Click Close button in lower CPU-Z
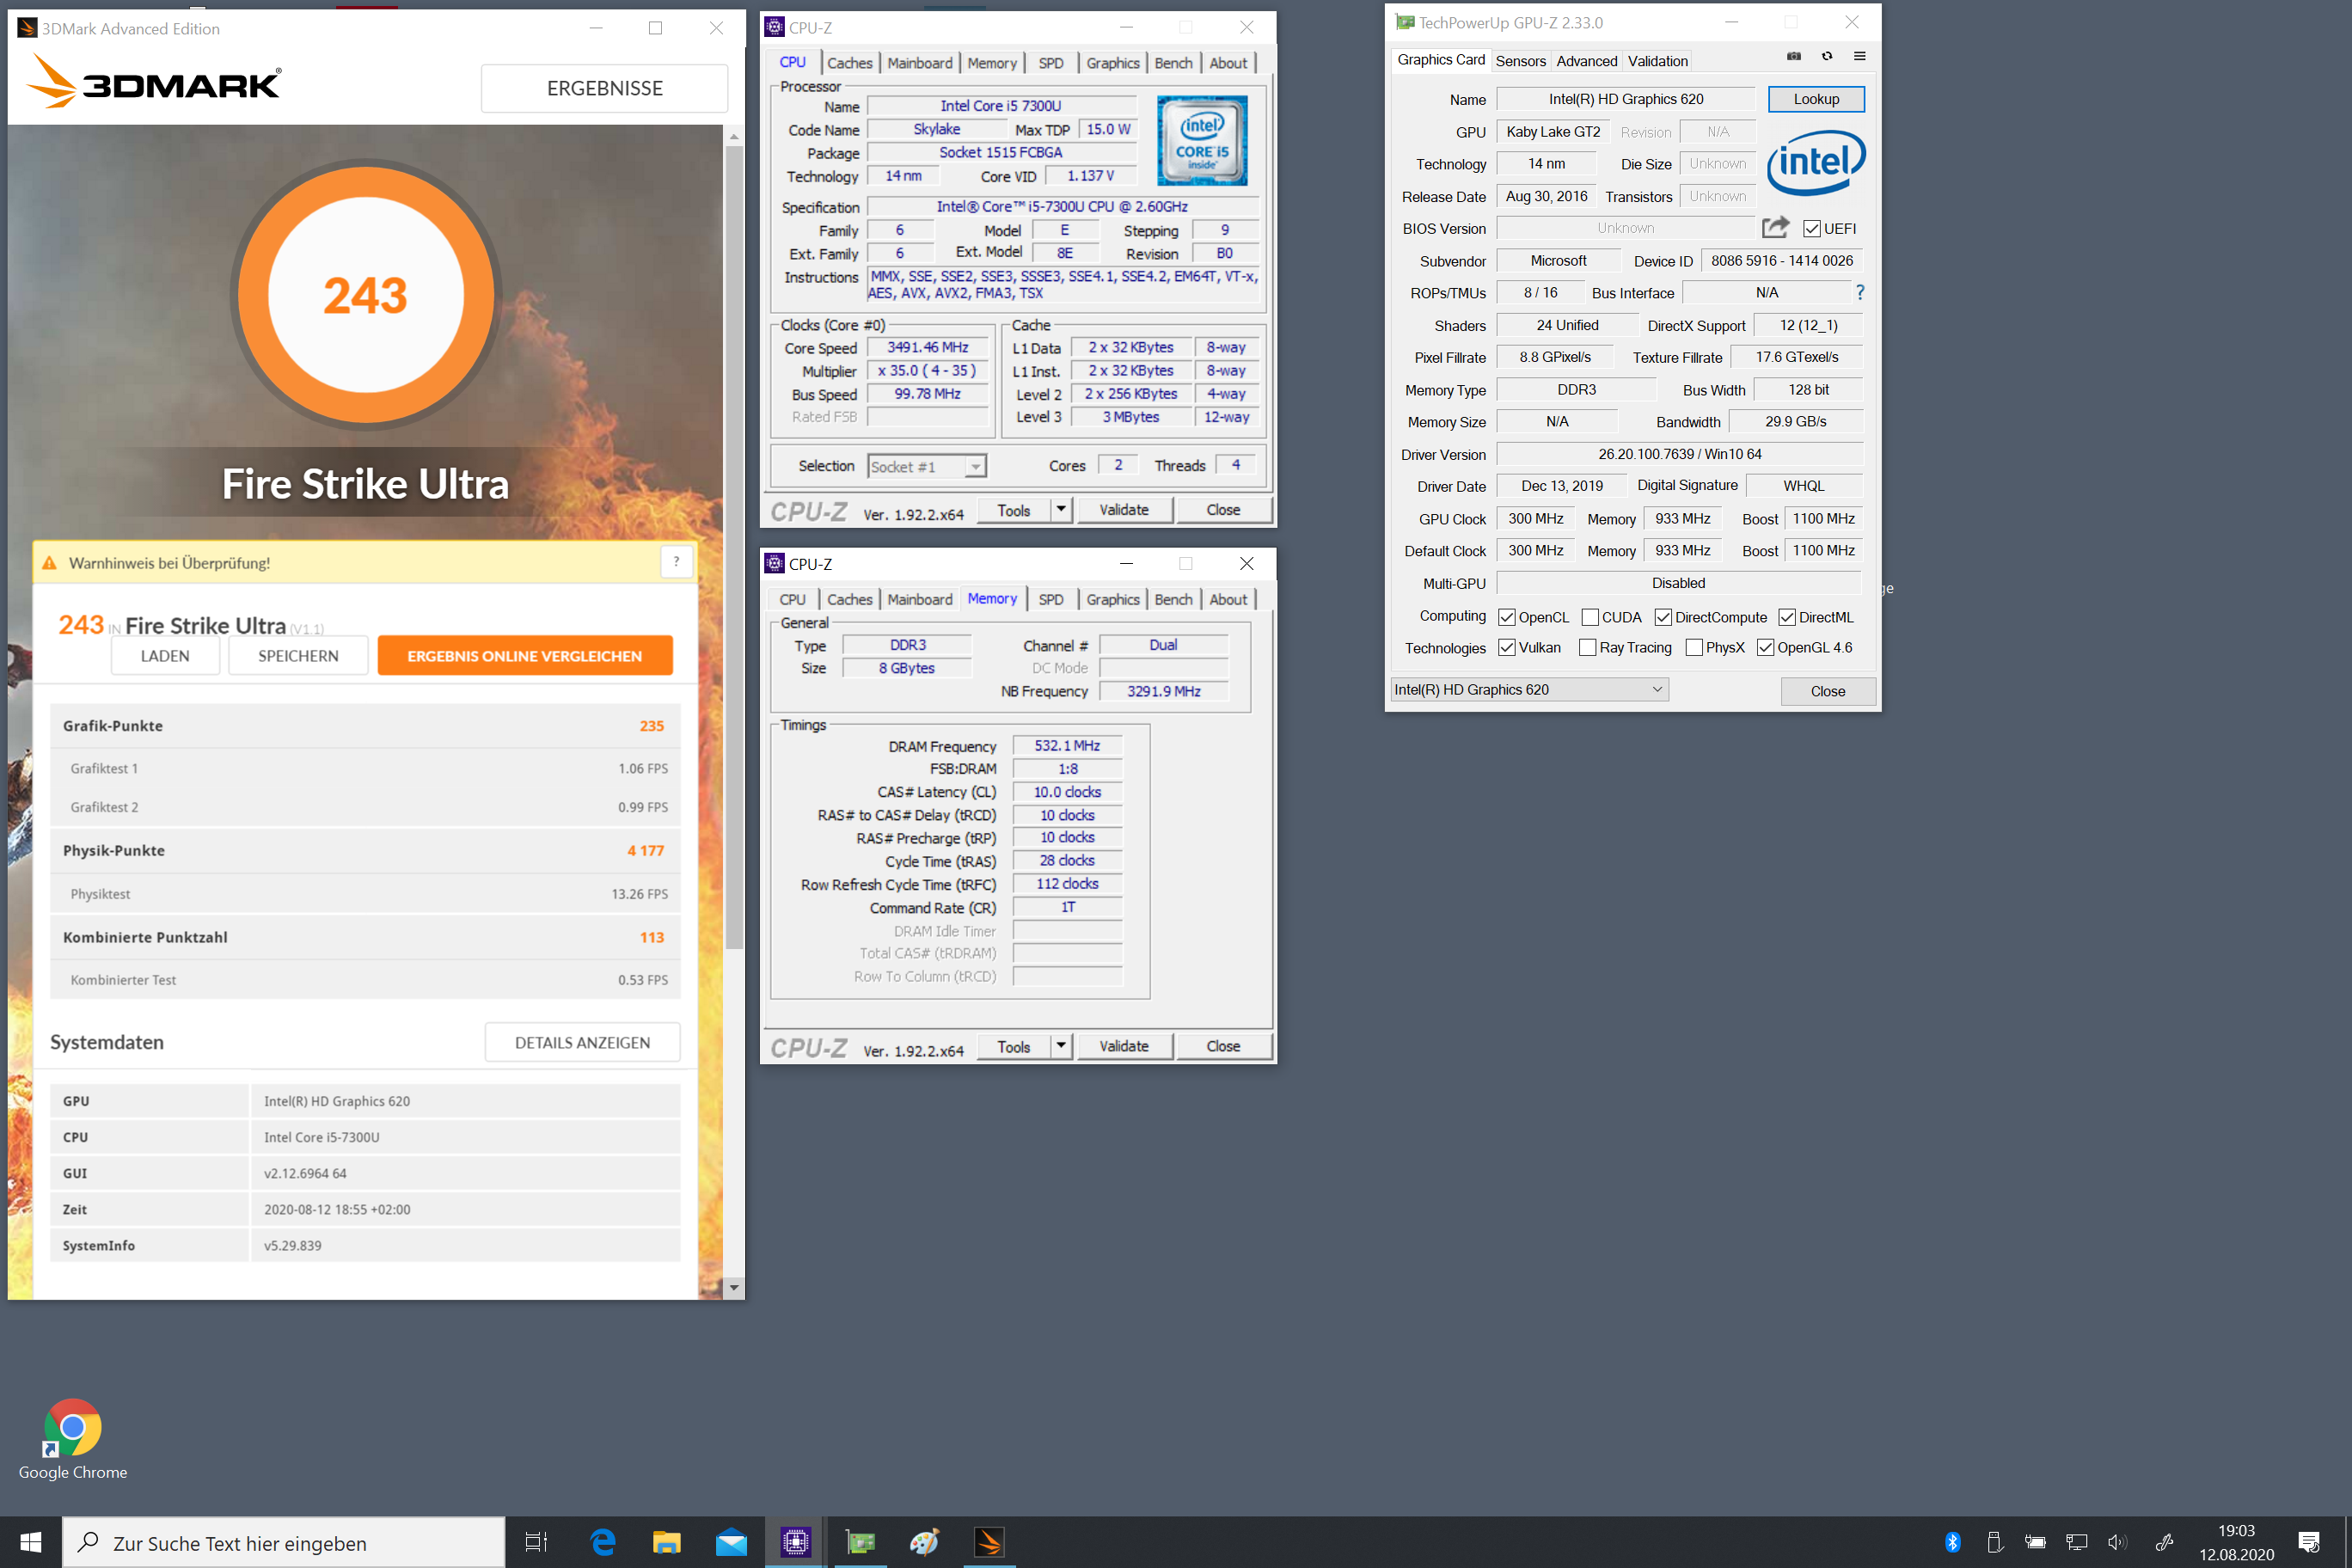 coord(1223,1046)
